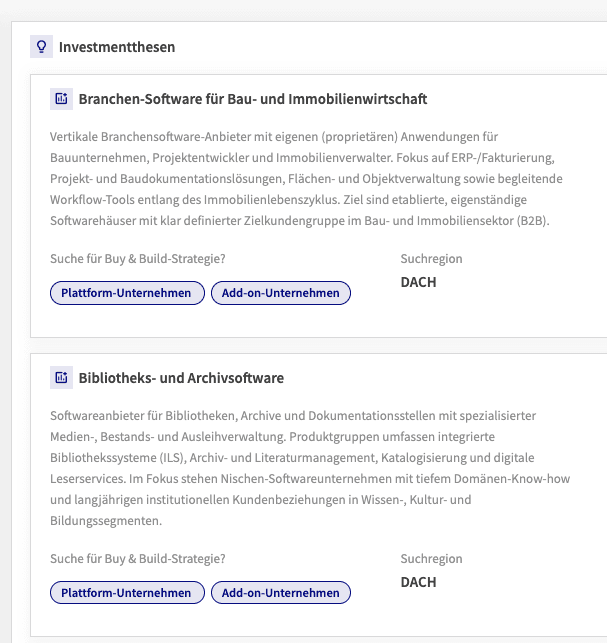Open the Bibliotheks- und Archivsoftware title

point(181,378)
